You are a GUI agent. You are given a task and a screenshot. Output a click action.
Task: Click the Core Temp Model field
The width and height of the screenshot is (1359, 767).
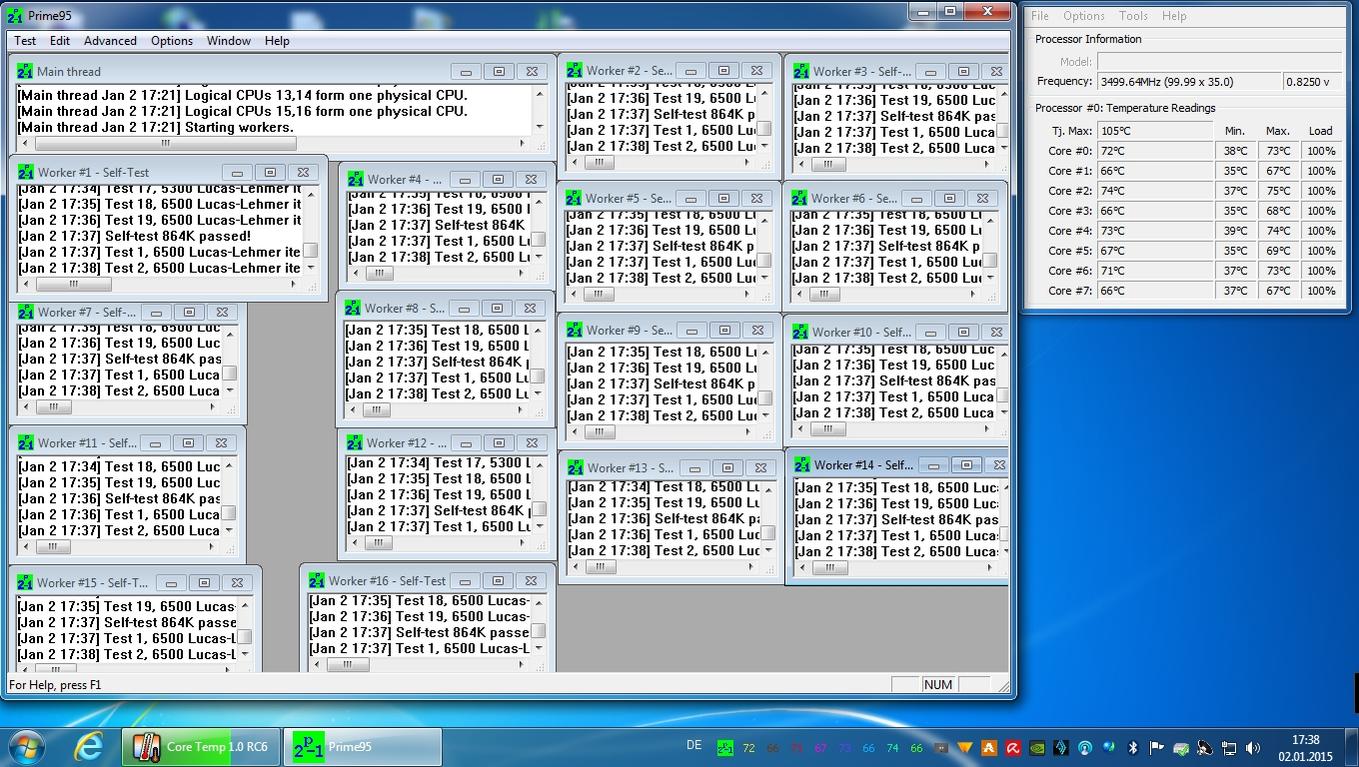click(x=1219, y=61)
